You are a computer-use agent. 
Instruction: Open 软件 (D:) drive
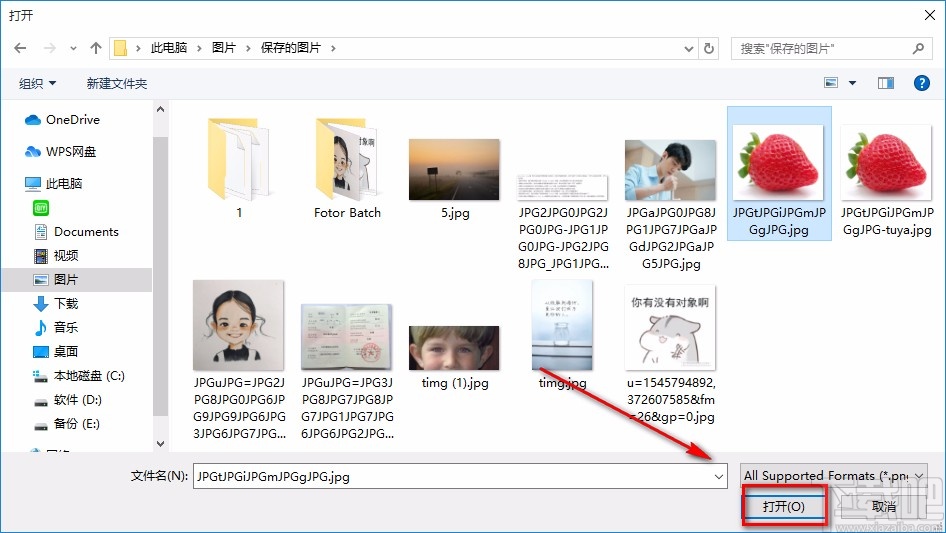[x=68, y=400]
